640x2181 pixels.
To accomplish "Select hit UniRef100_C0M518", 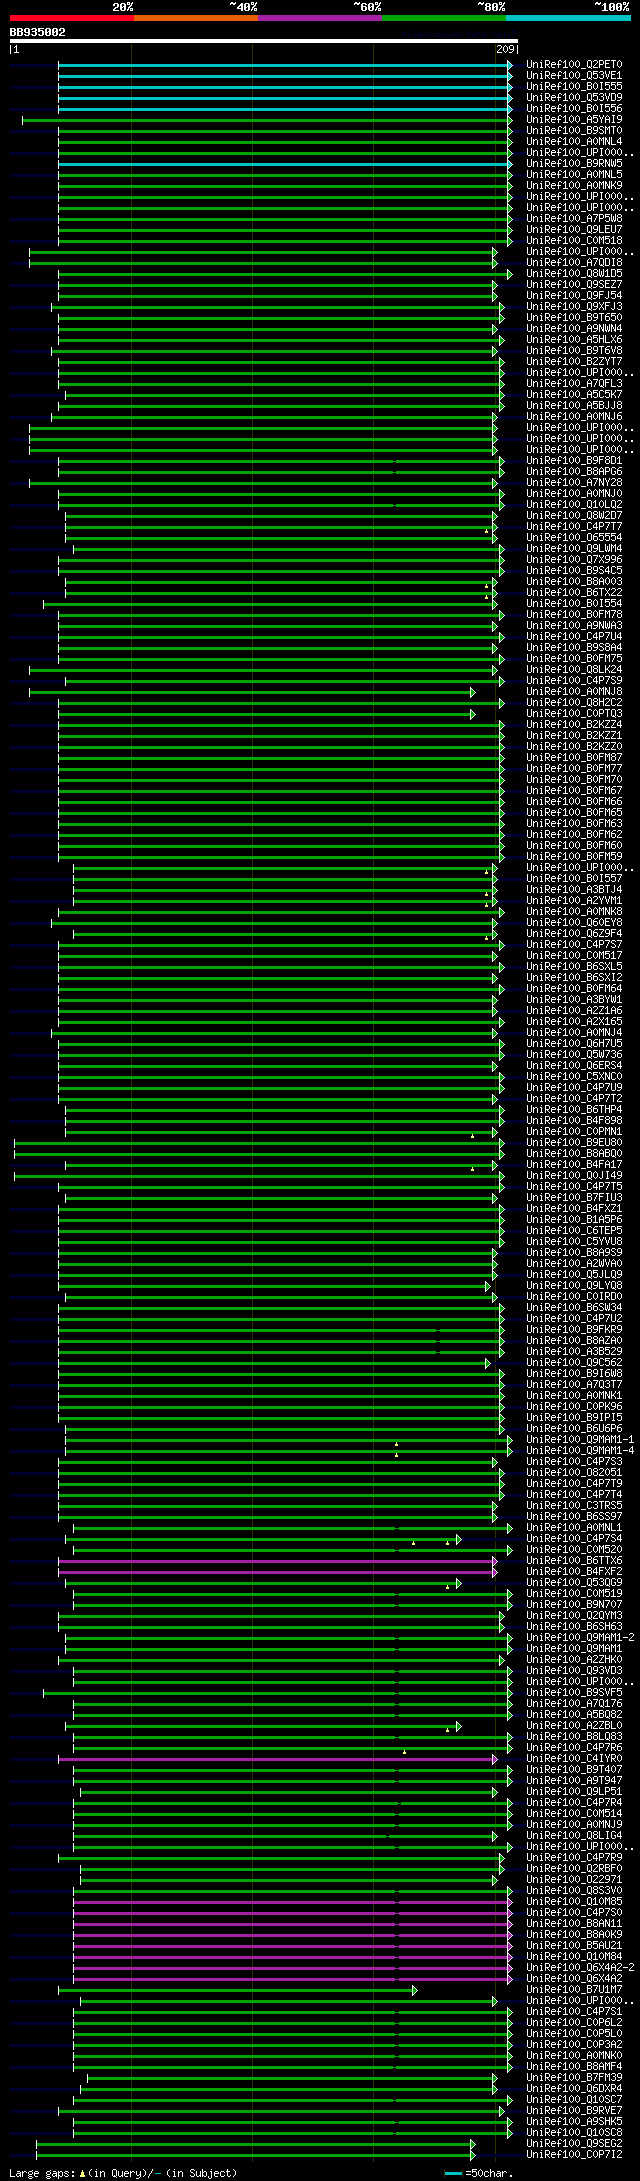I will click(574, 241).
